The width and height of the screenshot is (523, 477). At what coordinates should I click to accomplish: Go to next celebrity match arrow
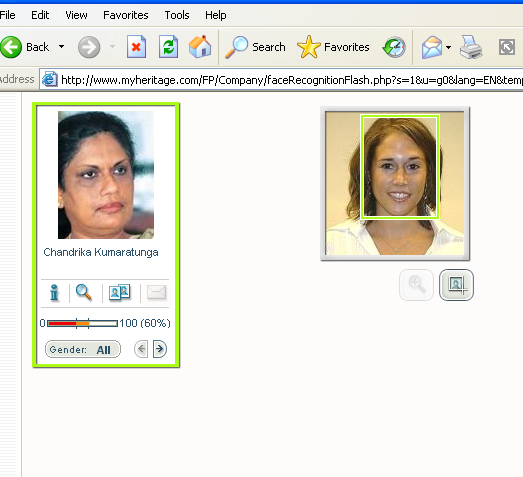pyautogui.click(x=160, y=349)
